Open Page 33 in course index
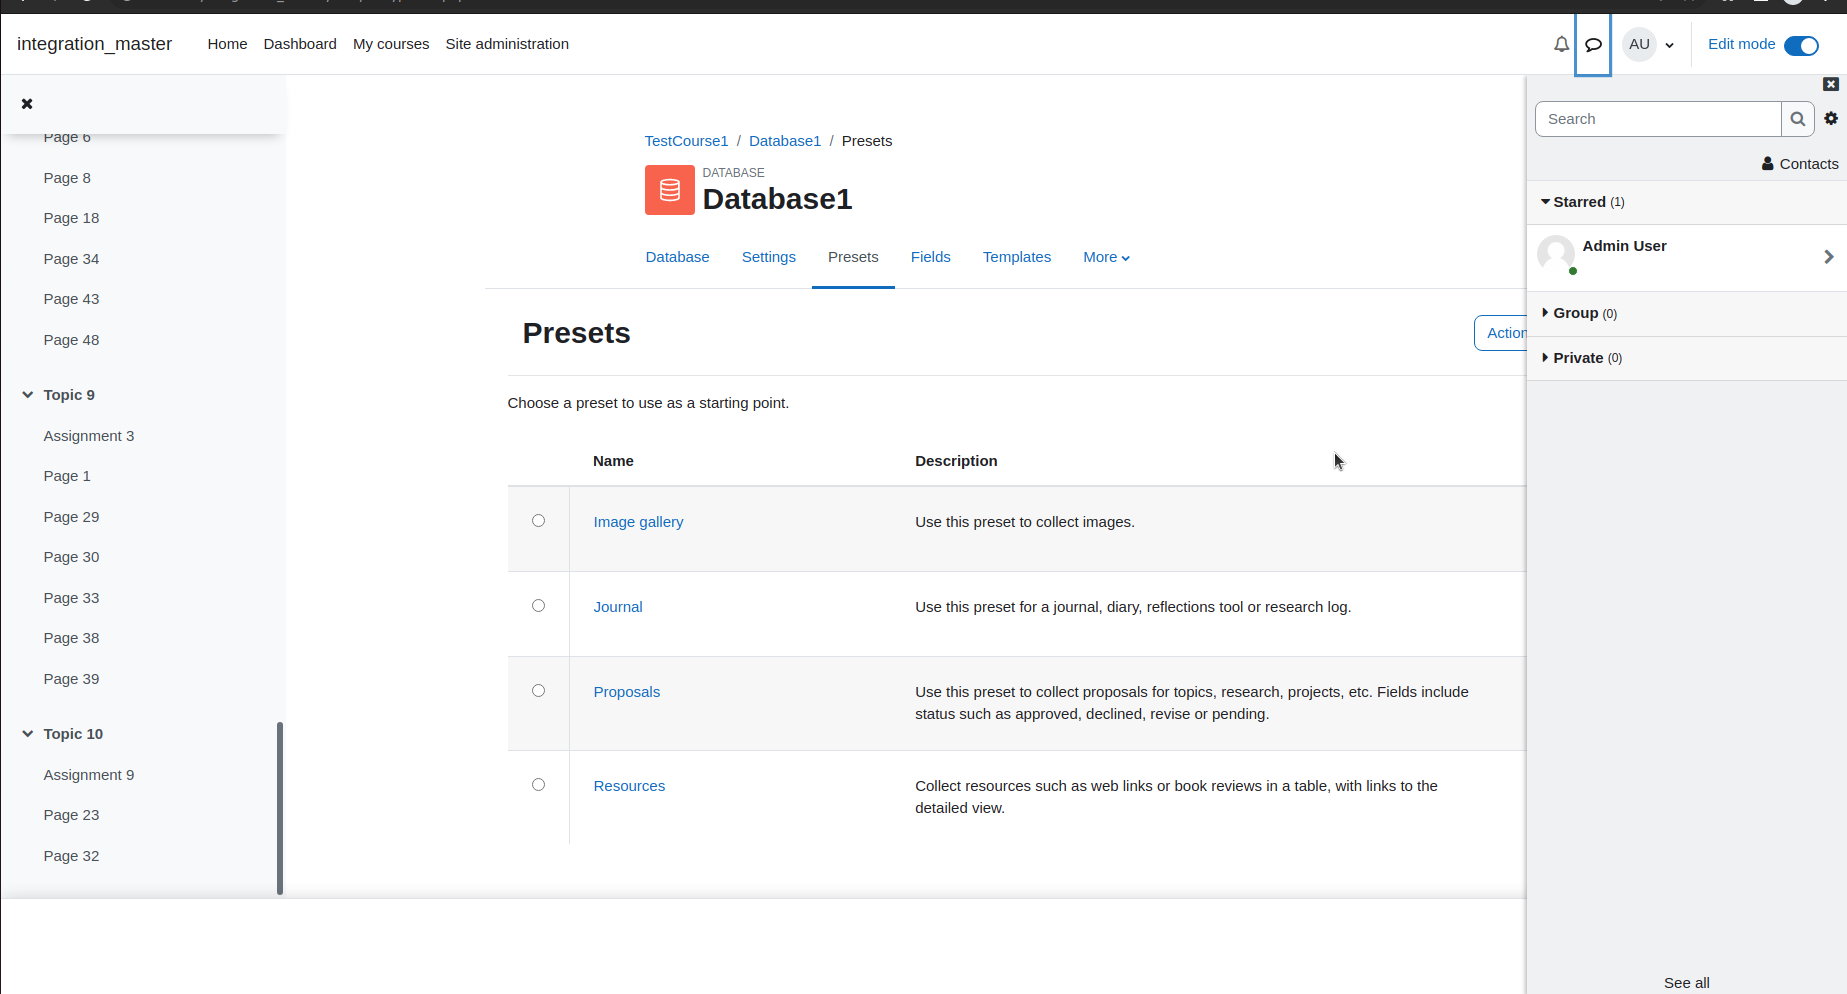This screenshot has width=1847, height=994. point(71,598)
